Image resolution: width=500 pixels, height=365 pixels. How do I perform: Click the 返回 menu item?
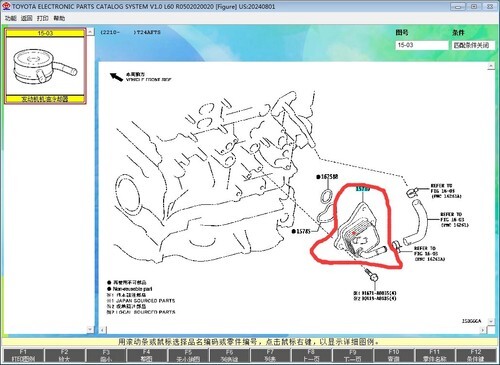tap(27, 18)
